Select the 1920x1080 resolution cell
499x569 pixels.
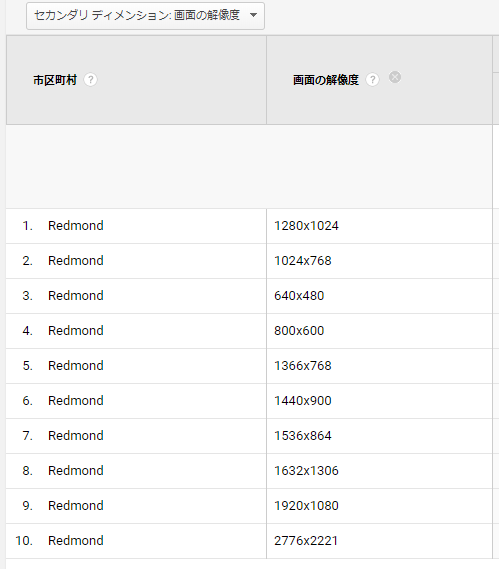click(x=379, y=505)
